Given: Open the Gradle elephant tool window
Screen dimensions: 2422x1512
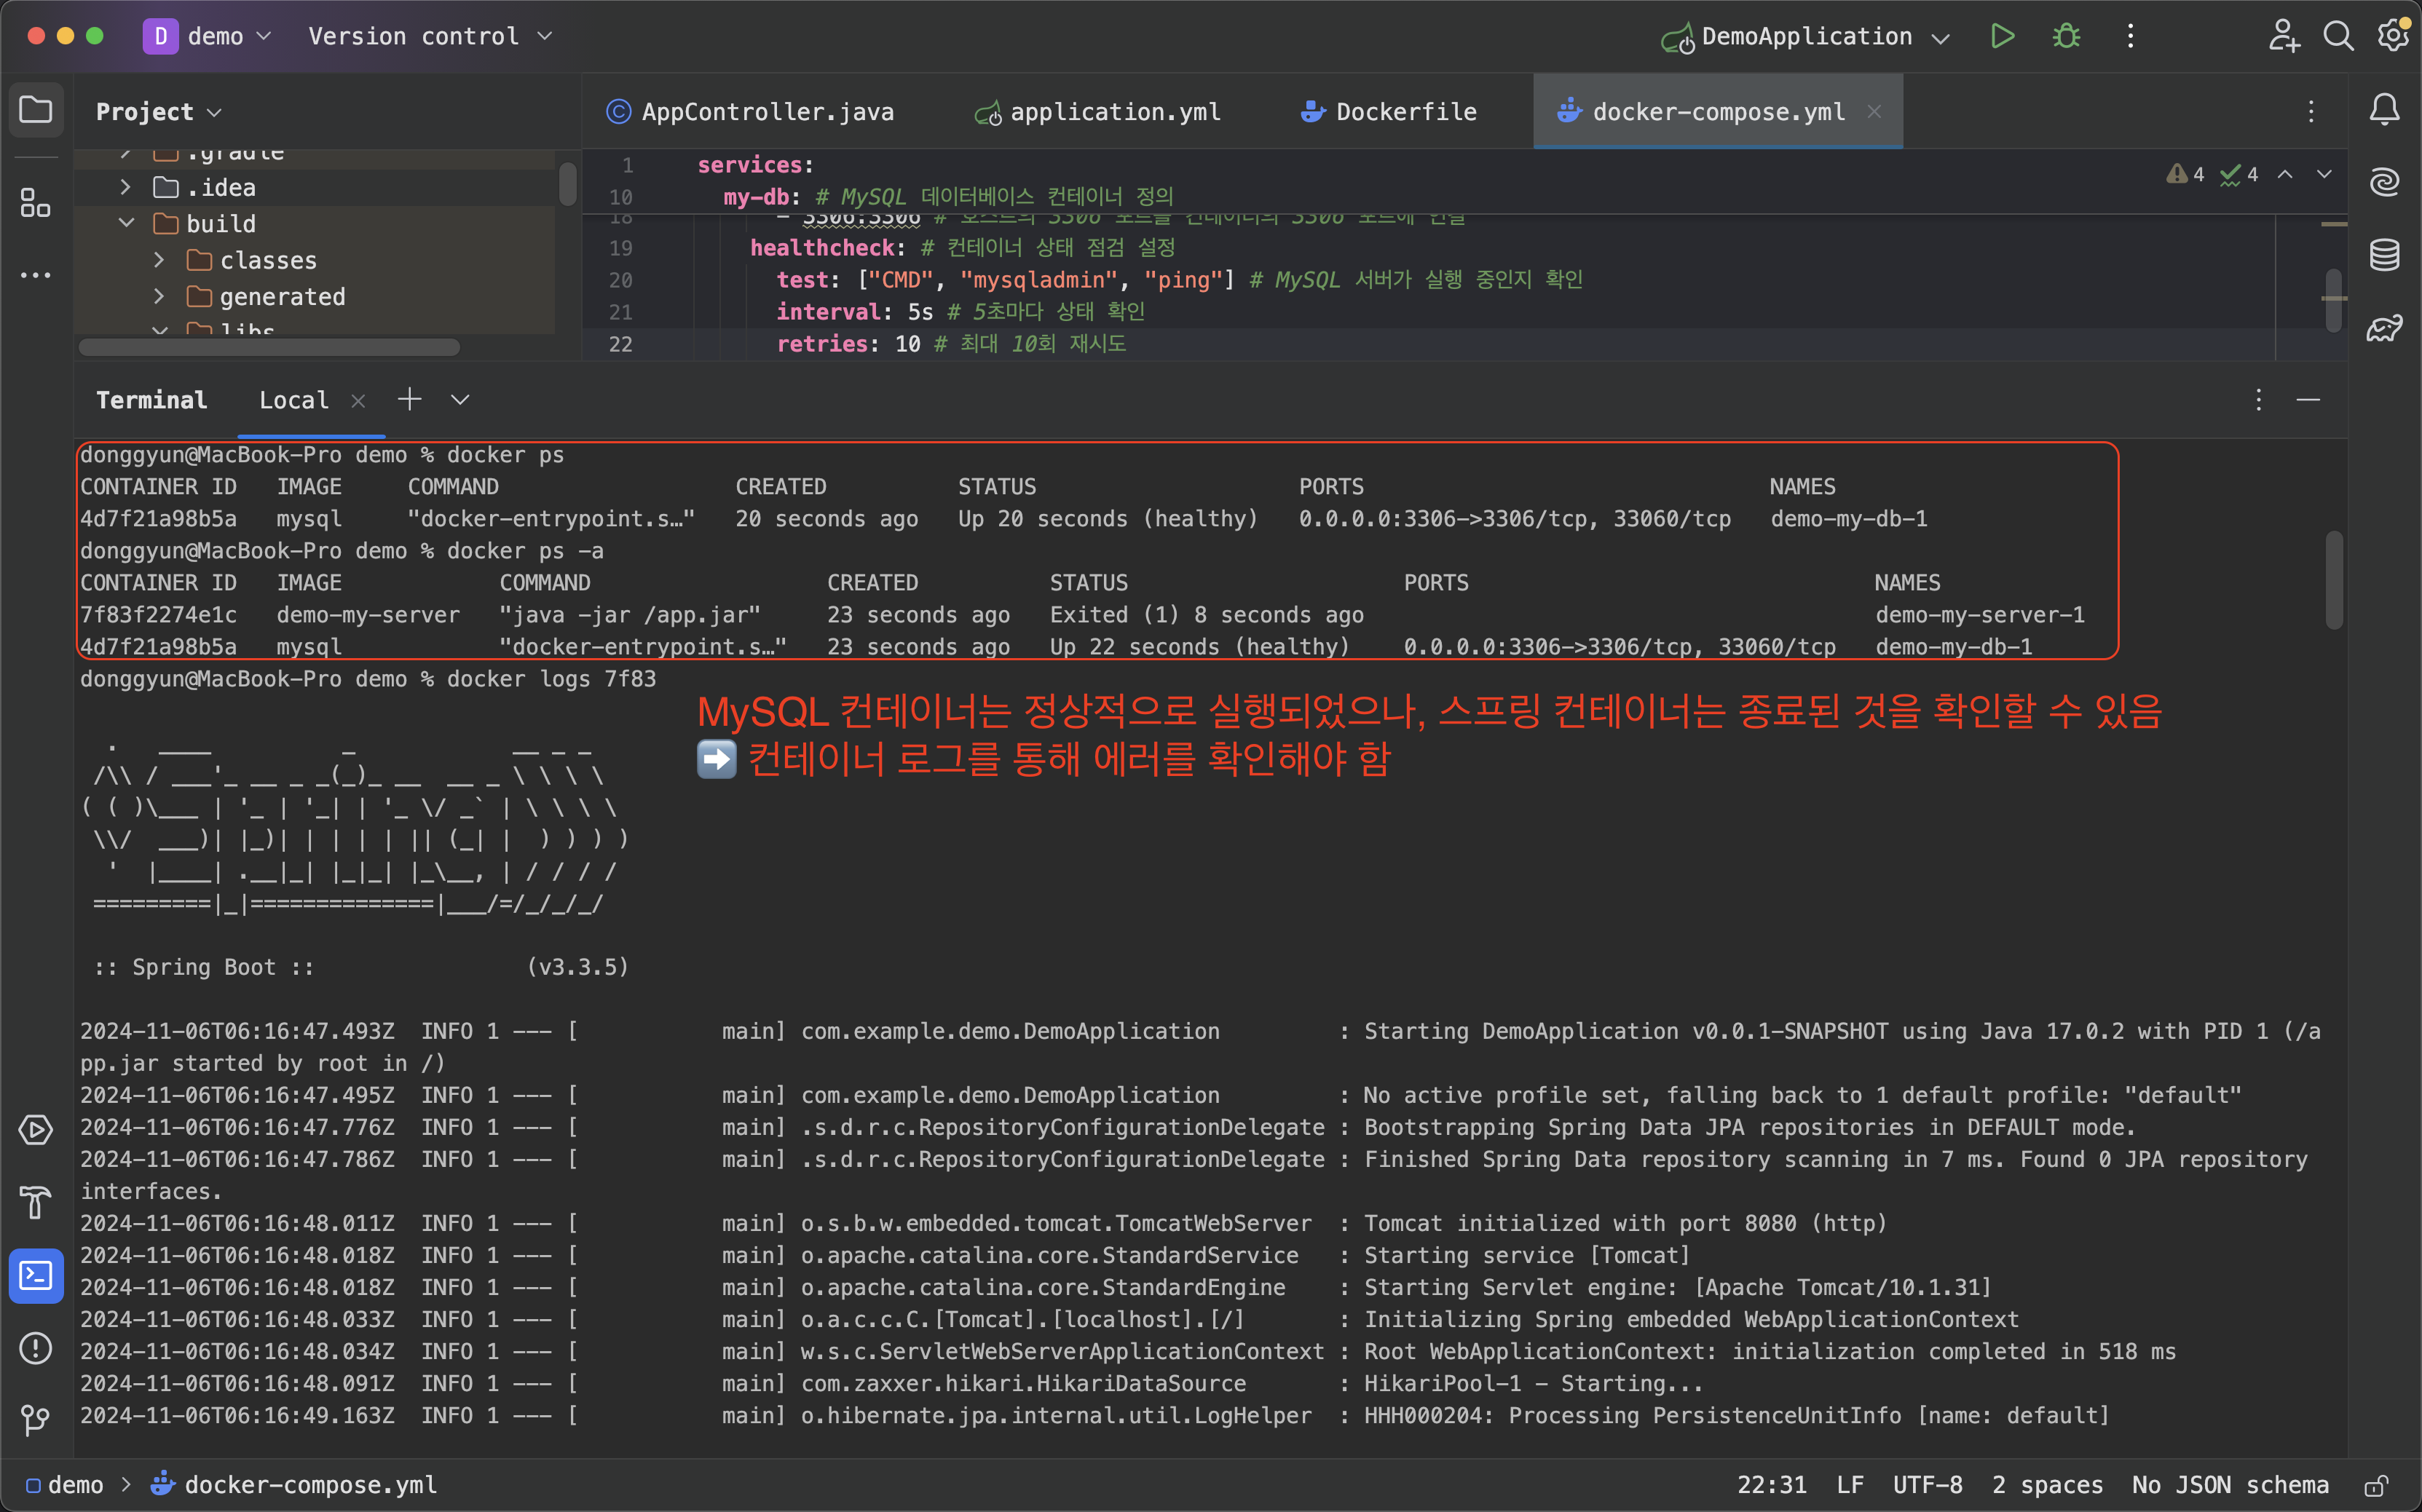Looking at the screenshot, I should pyautogui.click(x=2384, y=328).
